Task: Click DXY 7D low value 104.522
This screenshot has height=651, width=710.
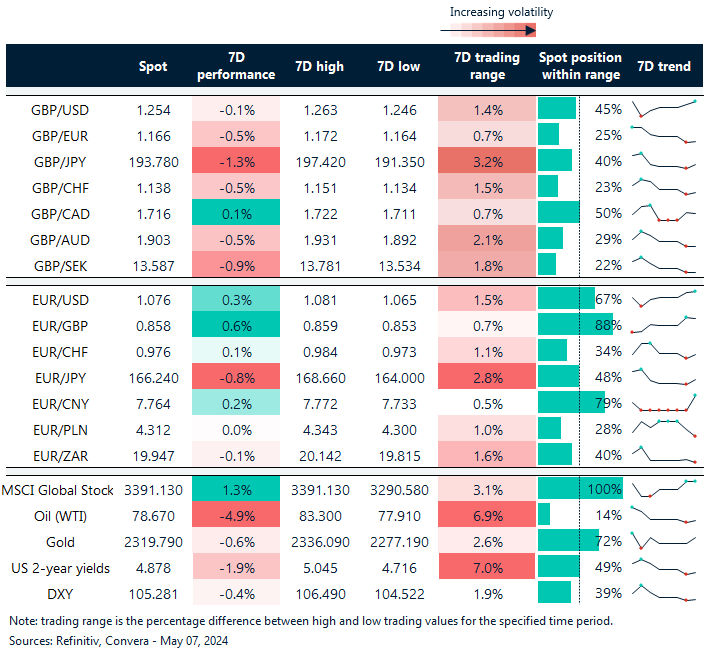Action: [399, 594]
